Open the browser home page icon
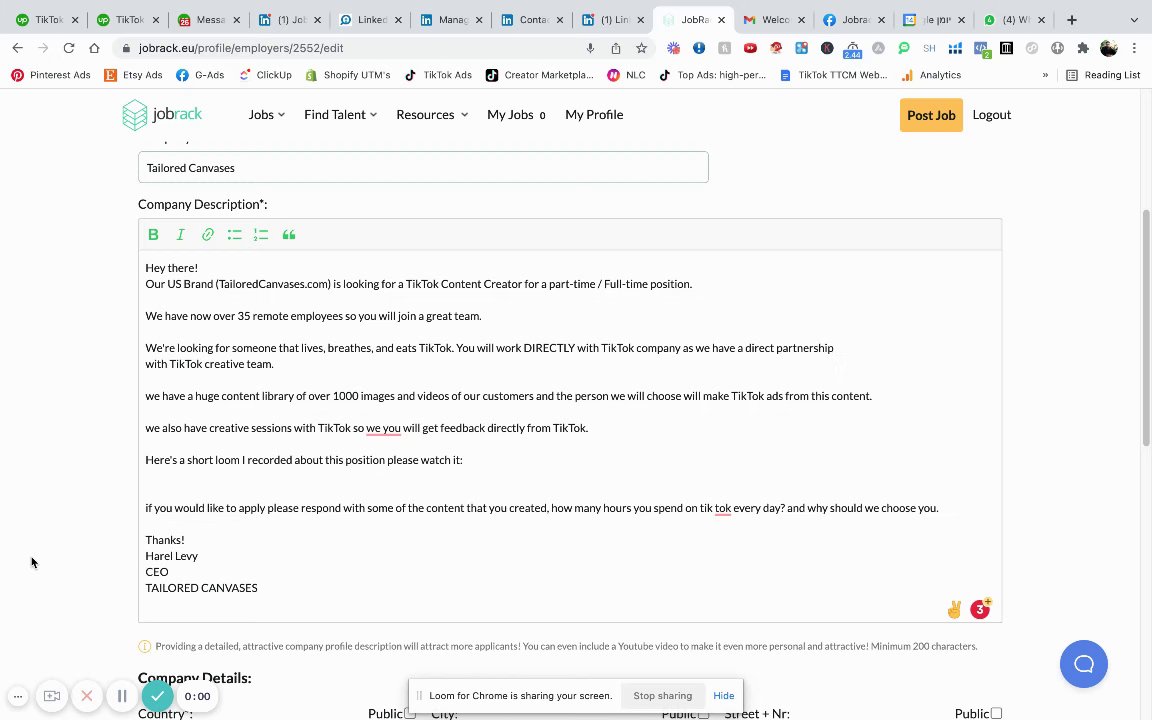The image size is (1152, 720). coord(94,48)
